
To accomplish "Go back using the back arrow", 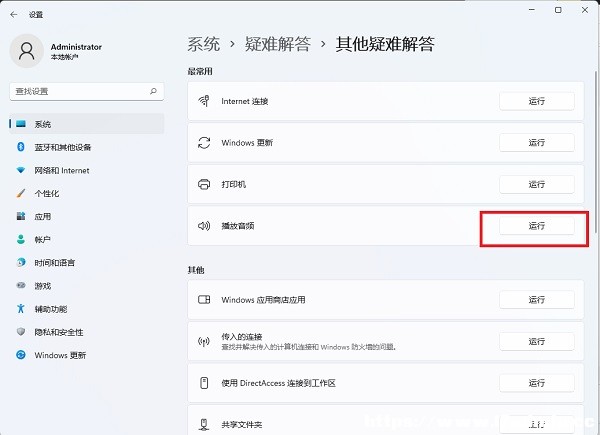I will [x=14, y=15].
